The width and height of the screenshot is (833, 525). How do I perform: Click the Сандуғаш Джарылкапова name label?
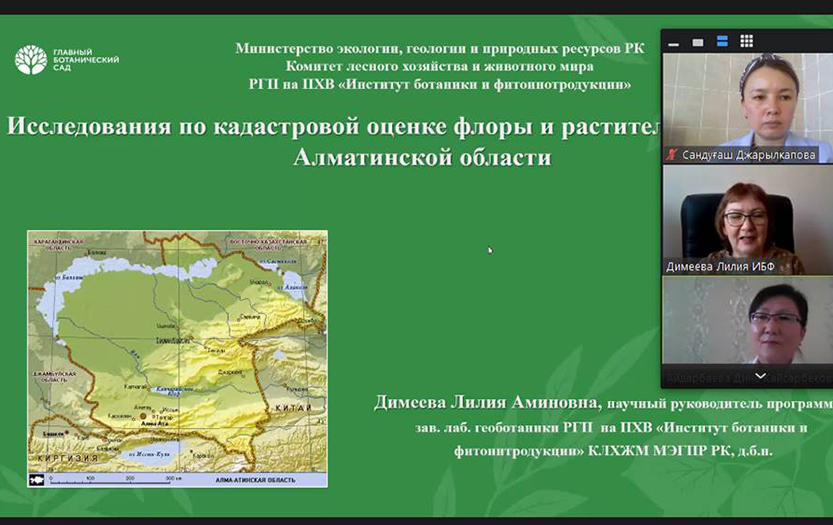(748, 155)
